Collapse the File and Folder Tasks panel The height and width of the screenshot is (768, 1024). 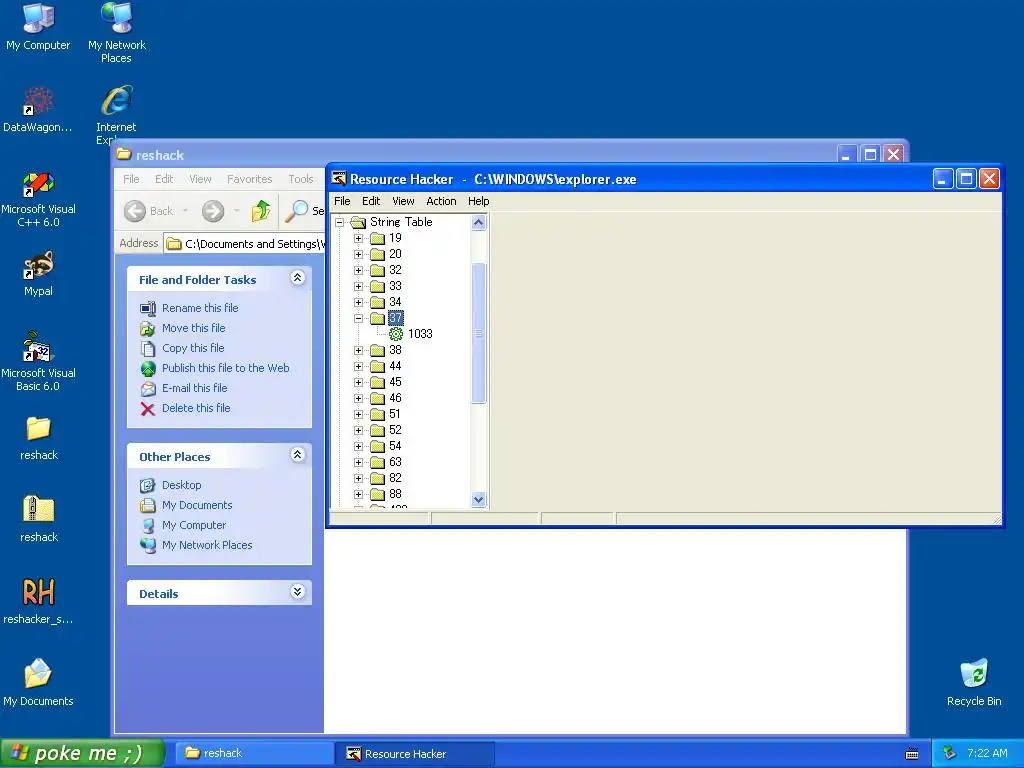click(298, 278)
